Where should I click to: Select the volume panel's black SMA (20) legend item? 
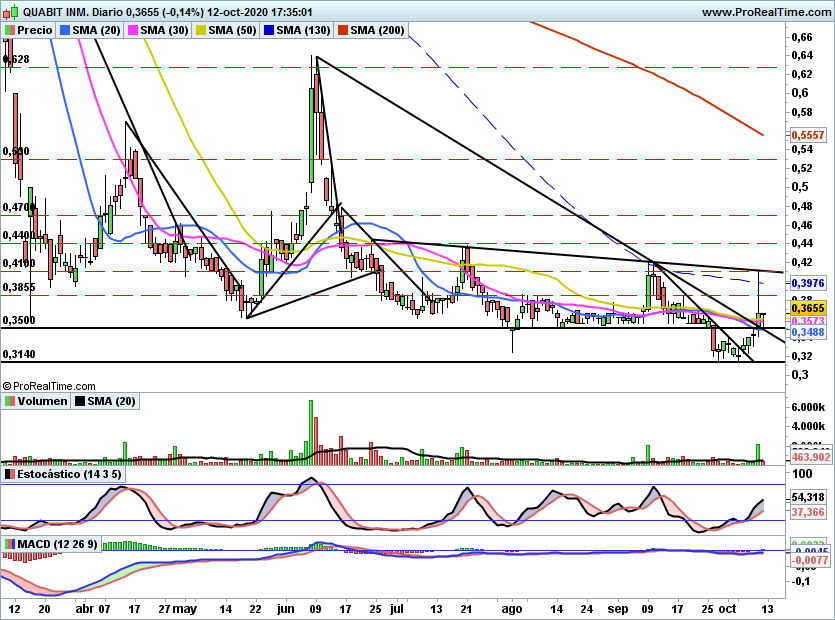pos(105,401)
